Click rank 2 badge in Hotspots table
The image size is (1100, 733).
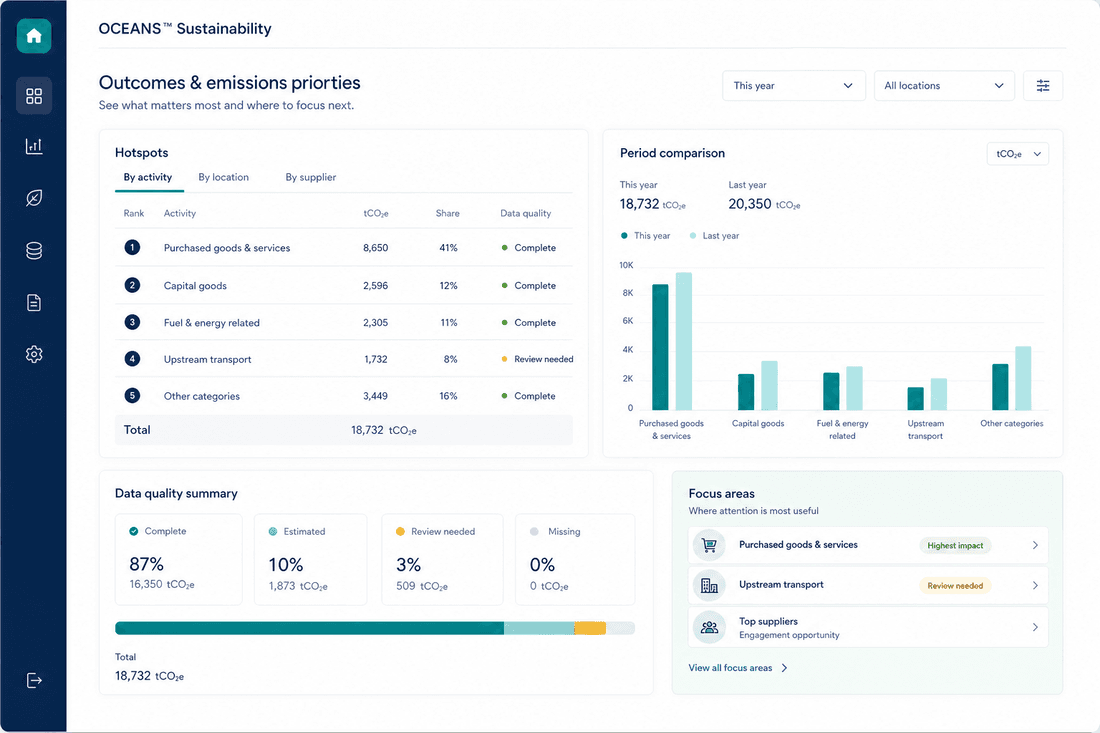tap(132, 285)
